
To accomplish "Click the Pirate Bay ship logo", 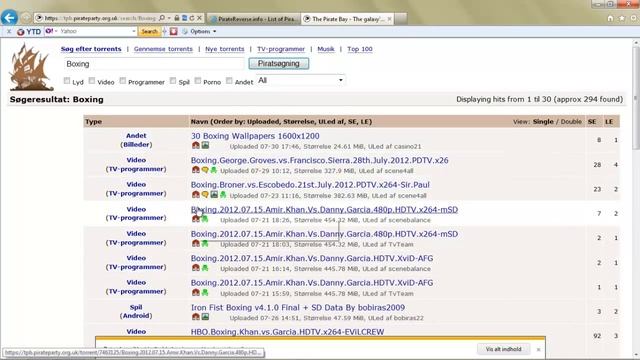I will [31, 67].
